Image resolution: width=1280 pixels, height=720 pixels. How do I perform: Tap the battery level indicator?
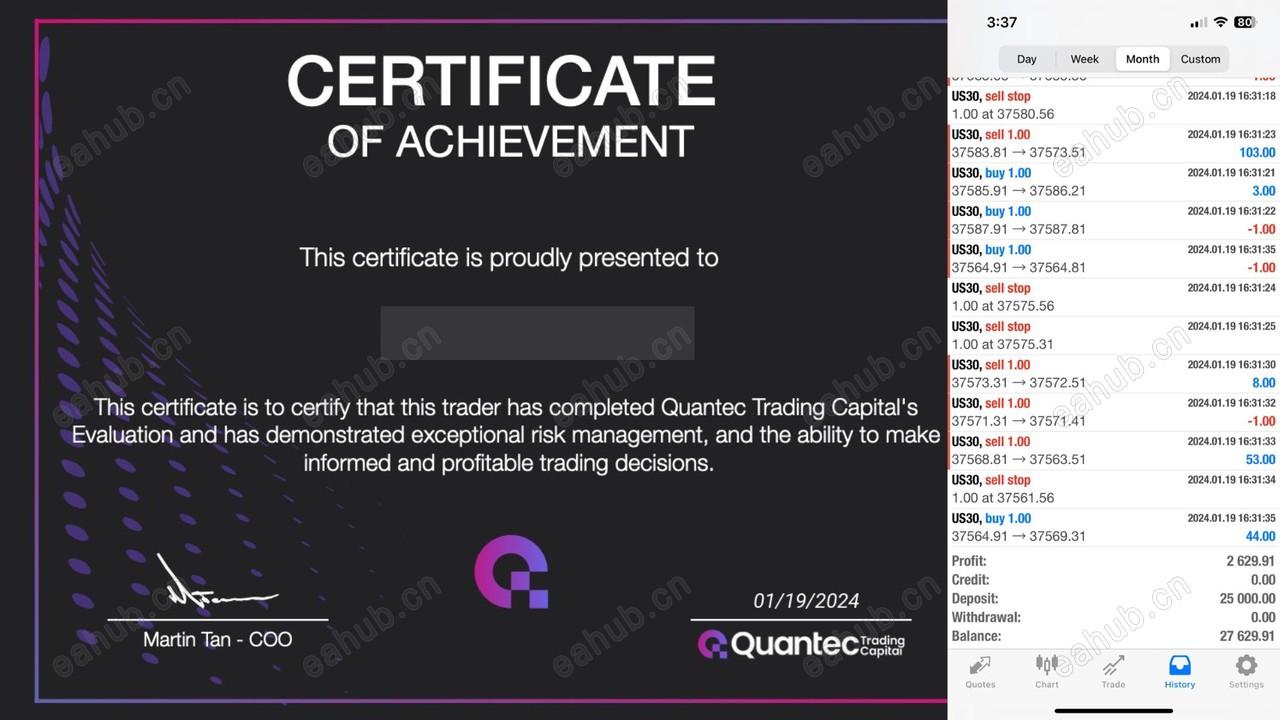1245,22
